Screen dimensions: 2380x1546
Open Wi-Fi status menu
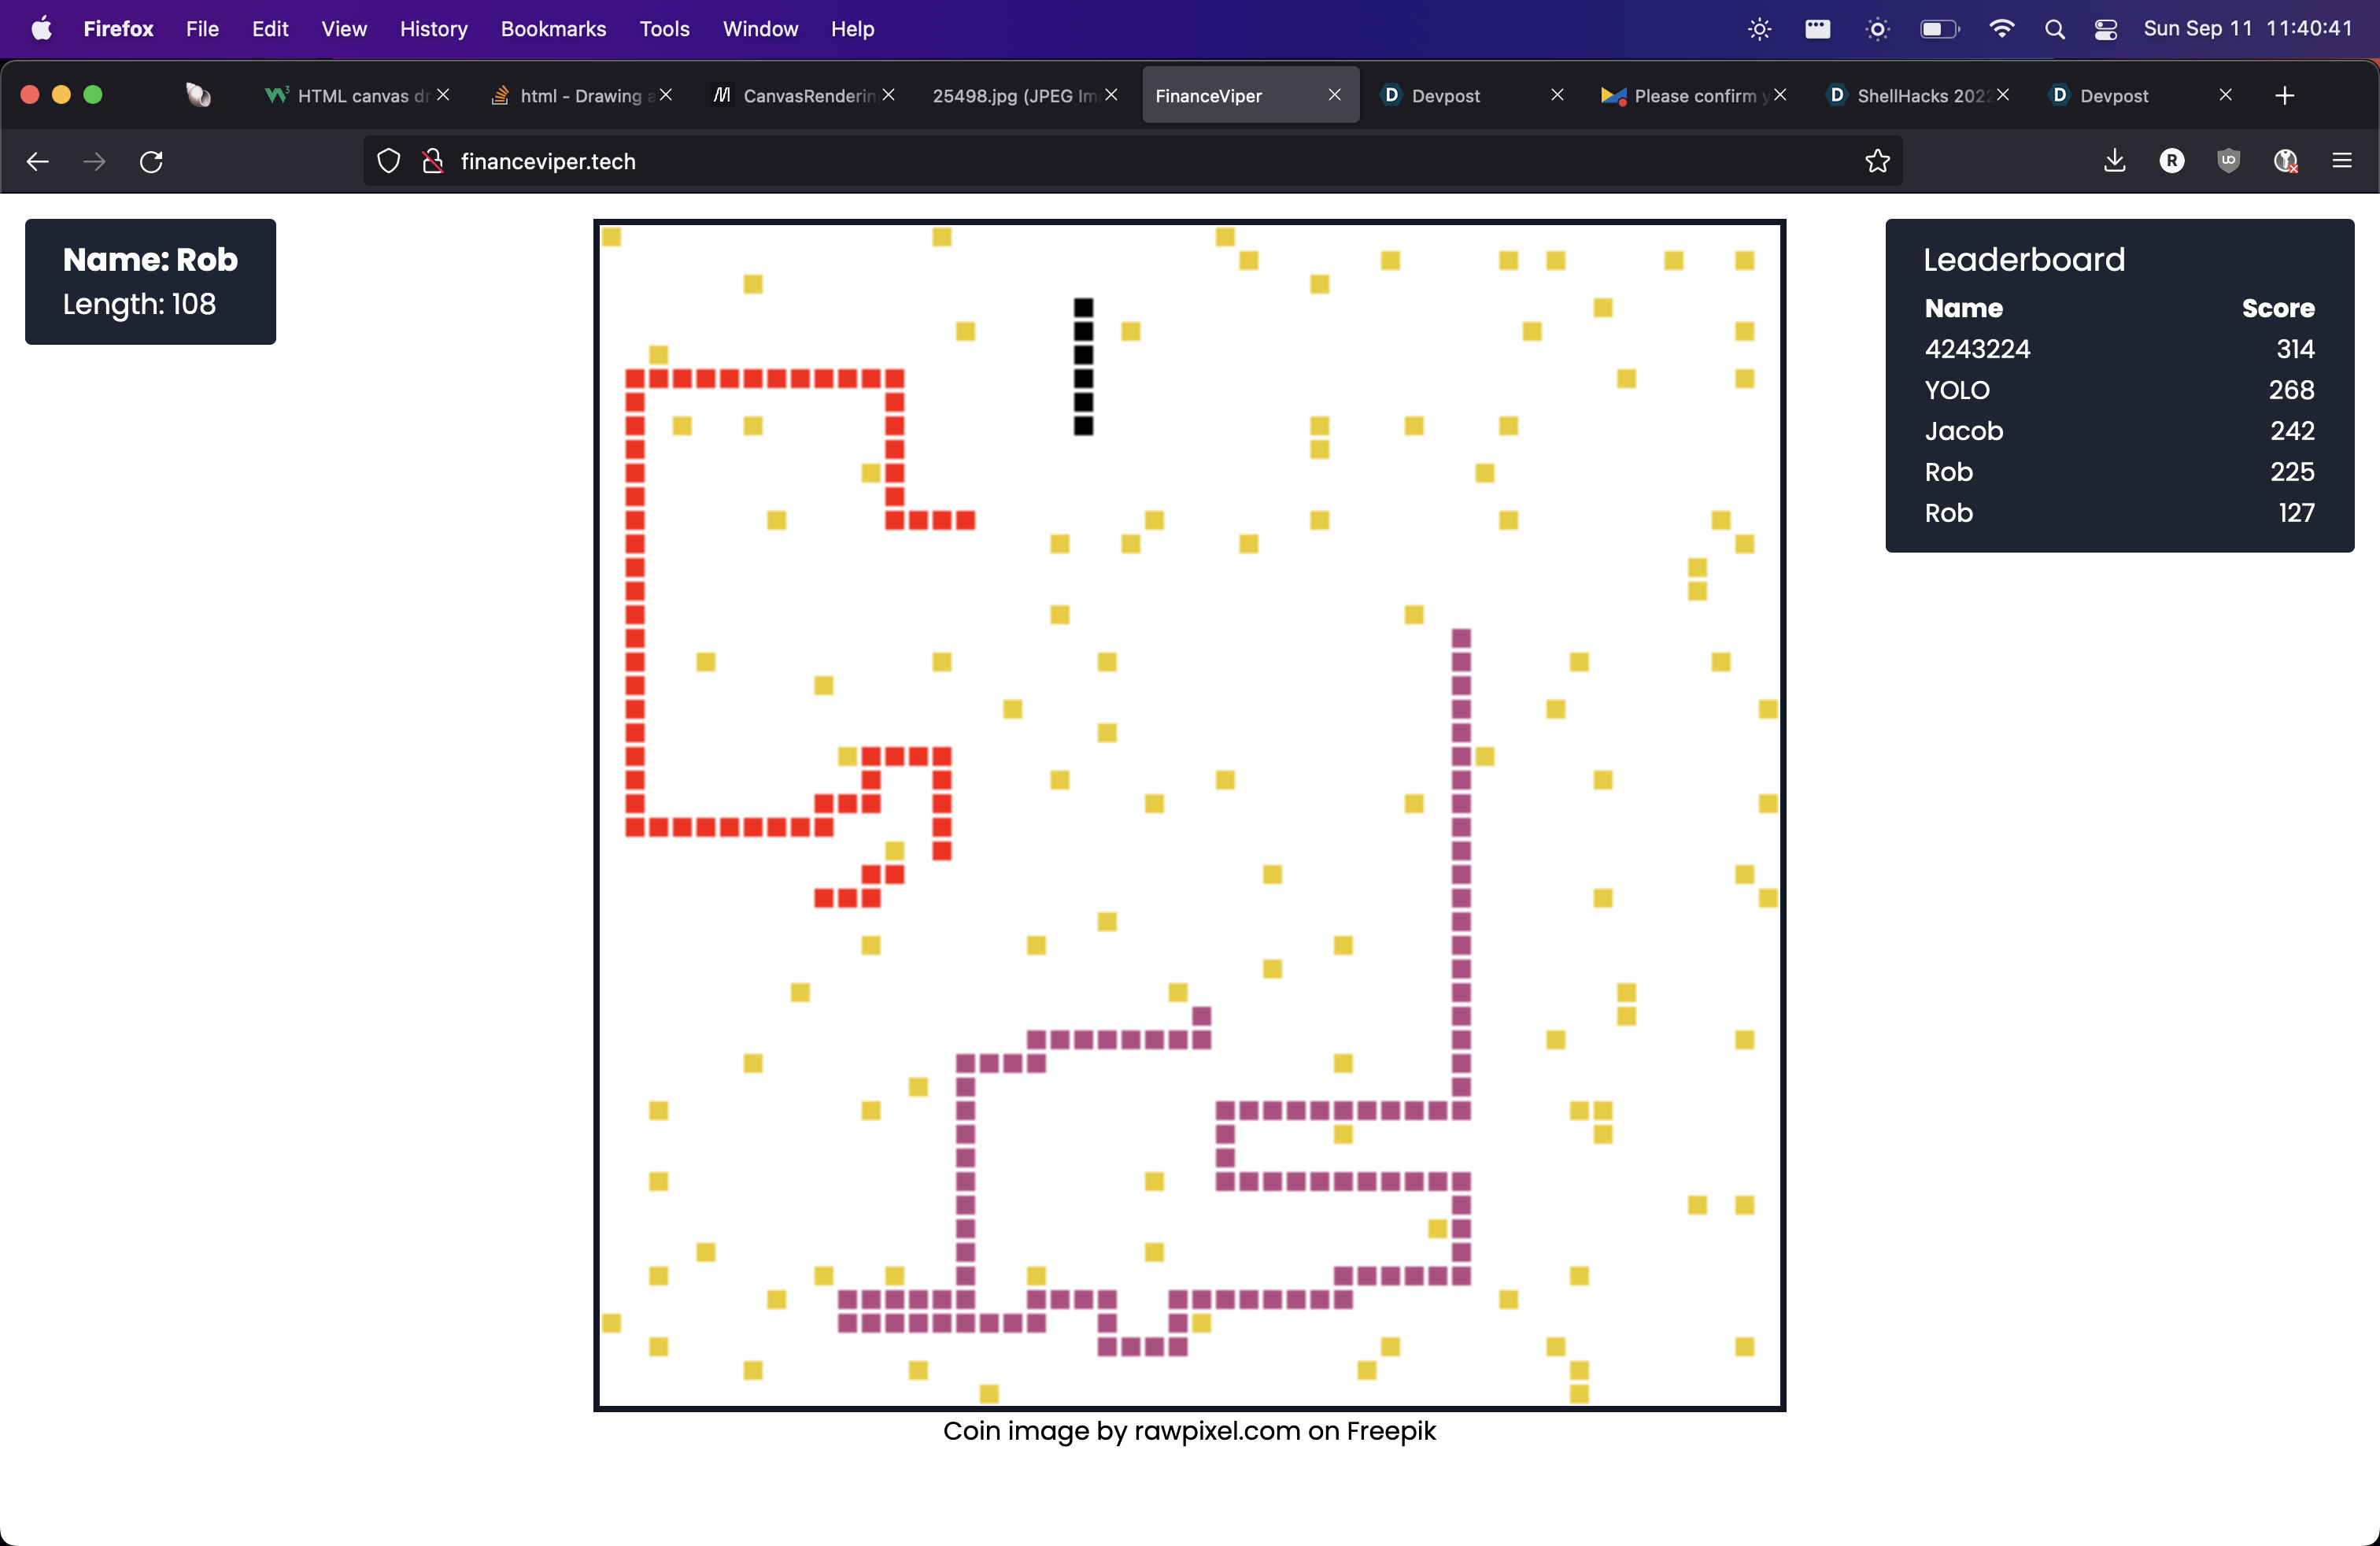2001,29
